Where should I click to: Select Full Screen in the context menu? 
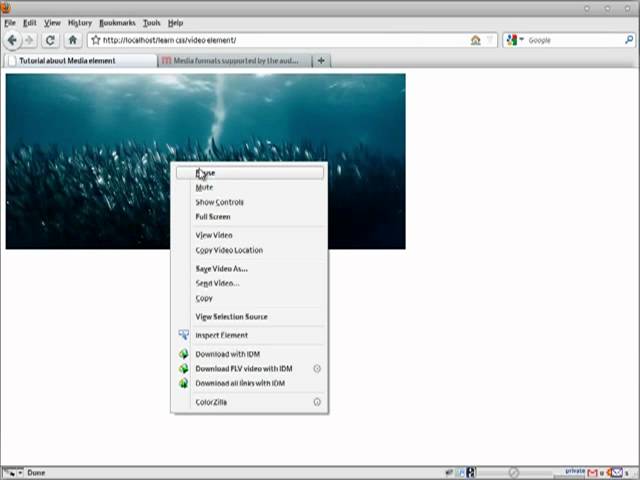[250, 217]
